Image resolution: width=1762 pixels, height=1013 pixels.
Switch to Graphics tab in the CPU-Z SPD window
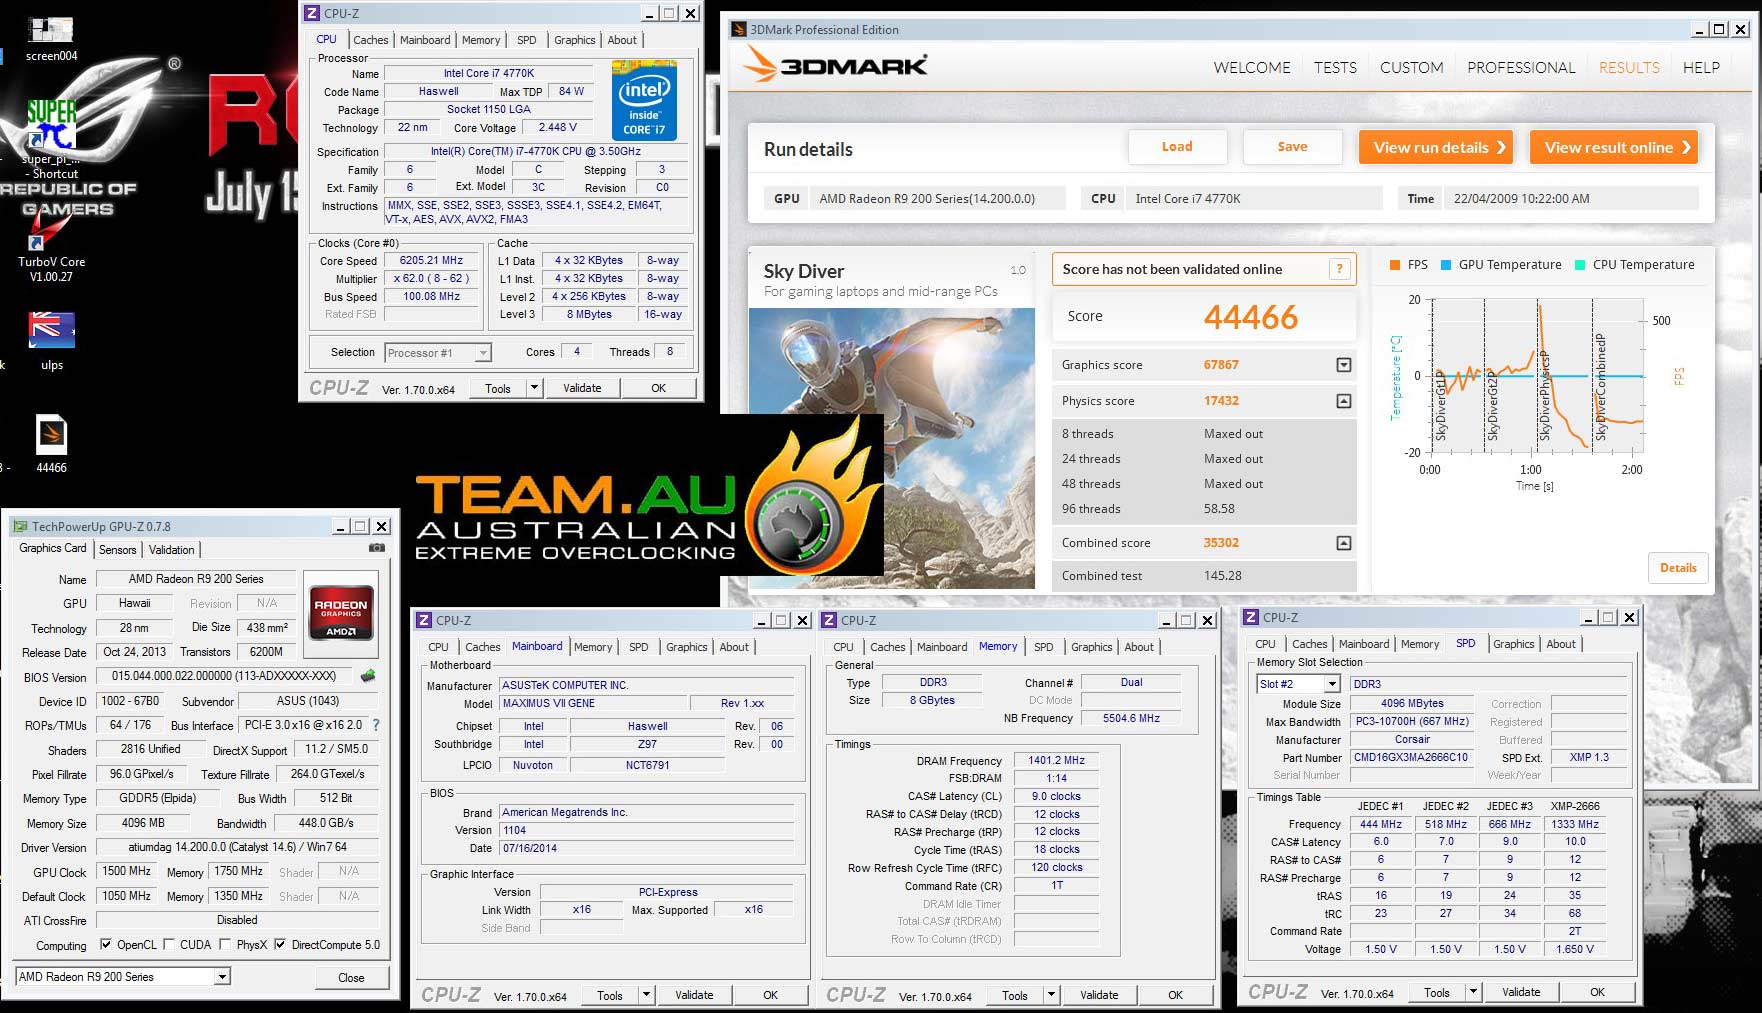click(x=1513, y=644)
